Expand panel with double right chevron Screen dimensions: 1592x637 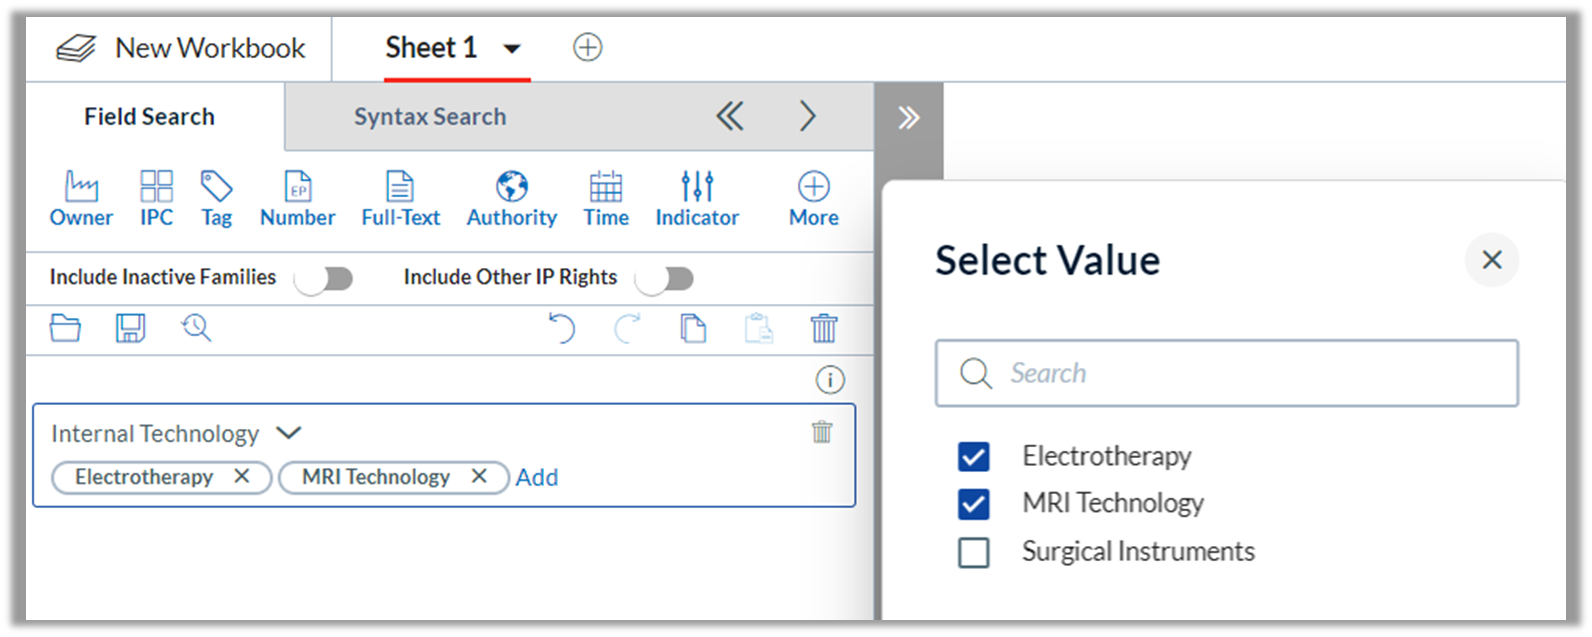tap(908, 118)
